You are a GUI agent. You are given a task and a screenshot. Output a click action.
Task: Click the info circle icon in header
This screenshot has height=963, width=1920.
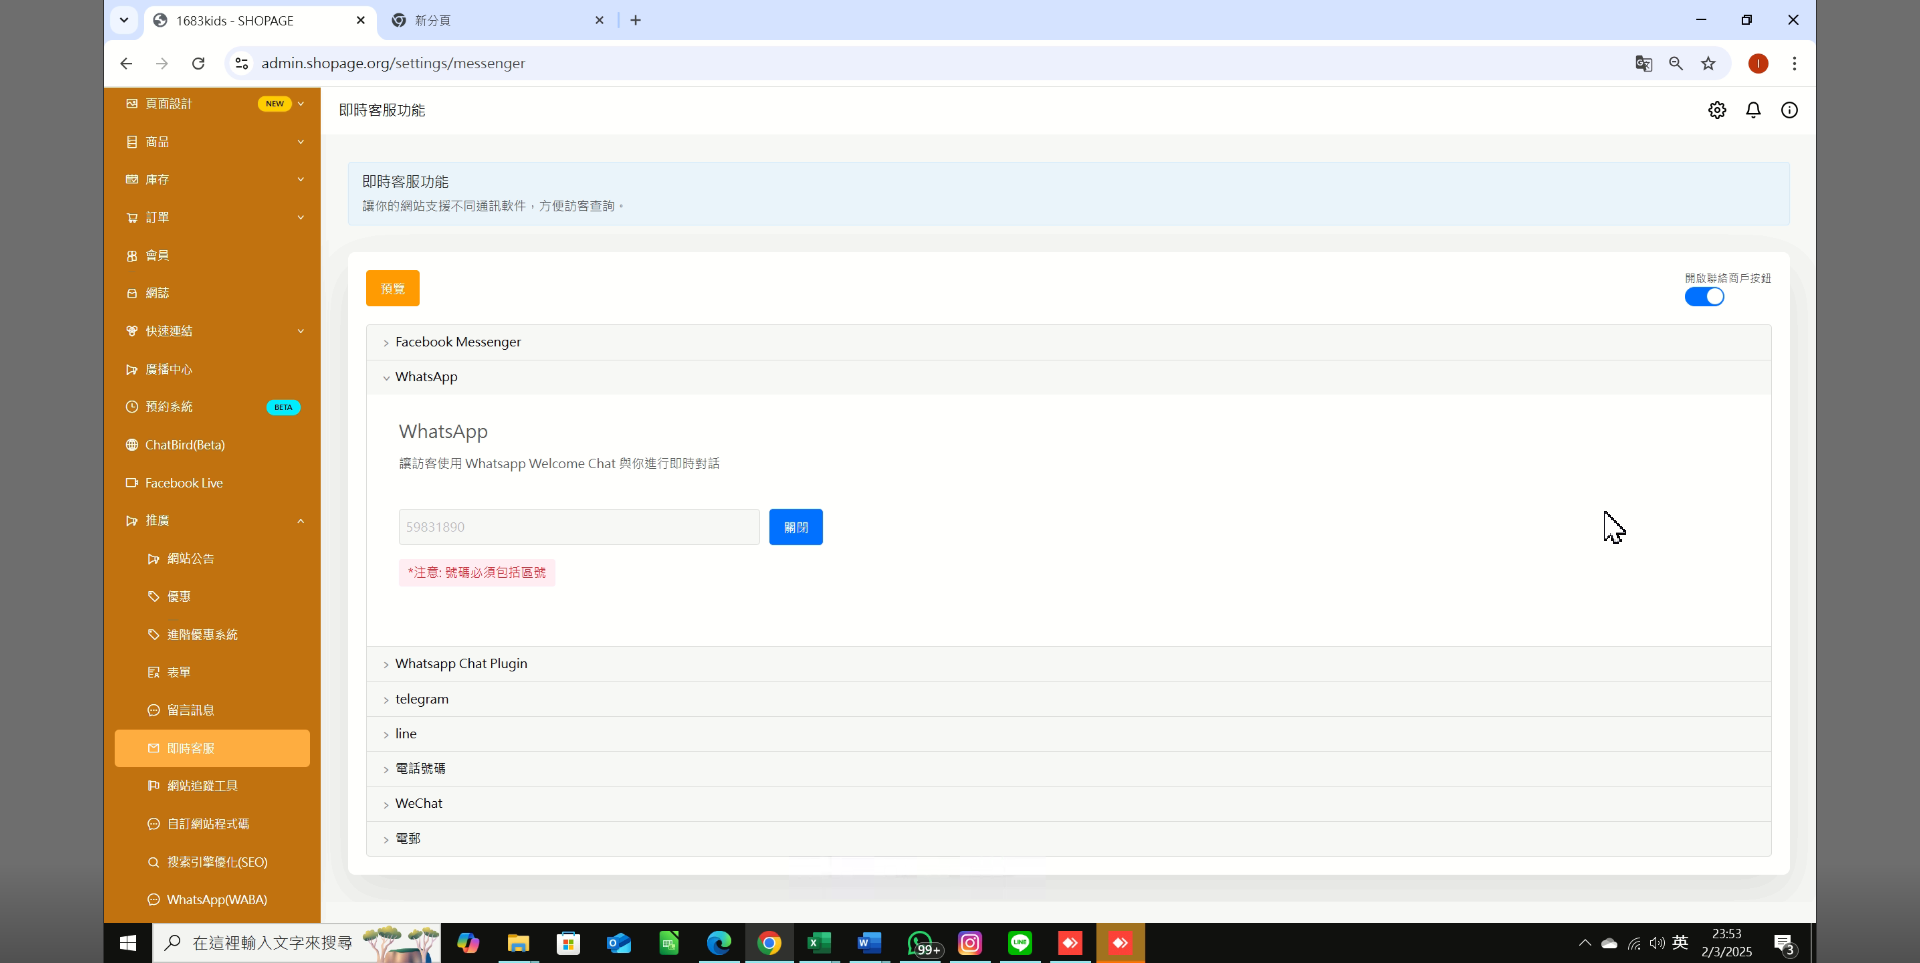point(1789,110)
